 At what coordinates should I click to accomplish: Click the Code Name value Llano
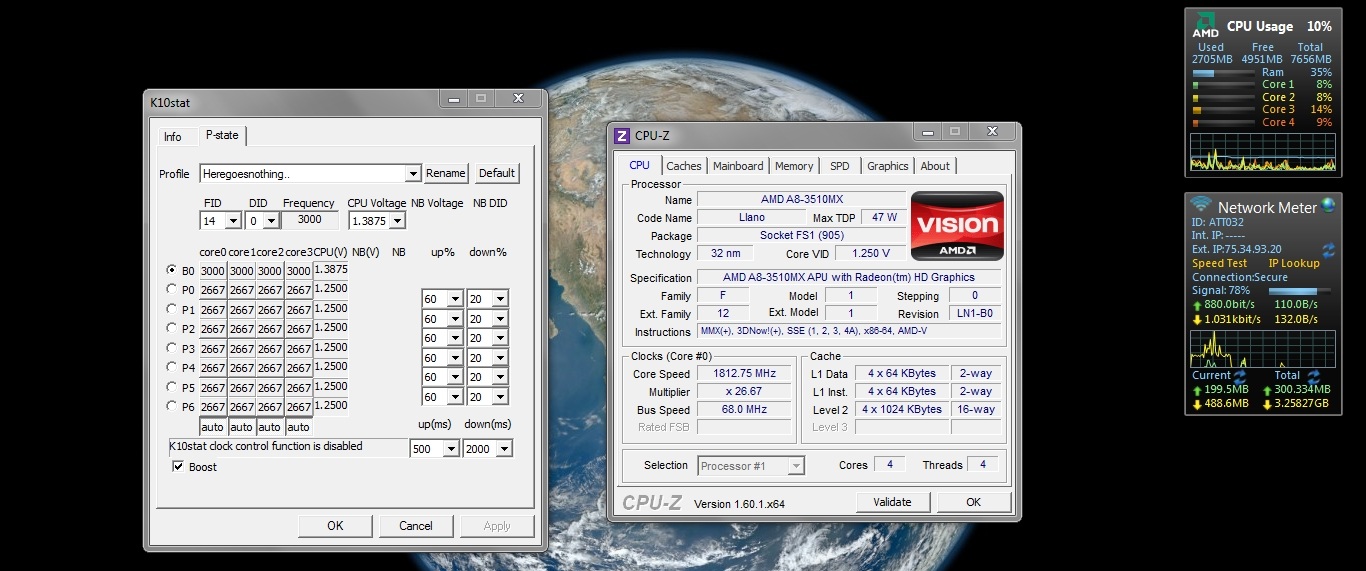point(751,217)
